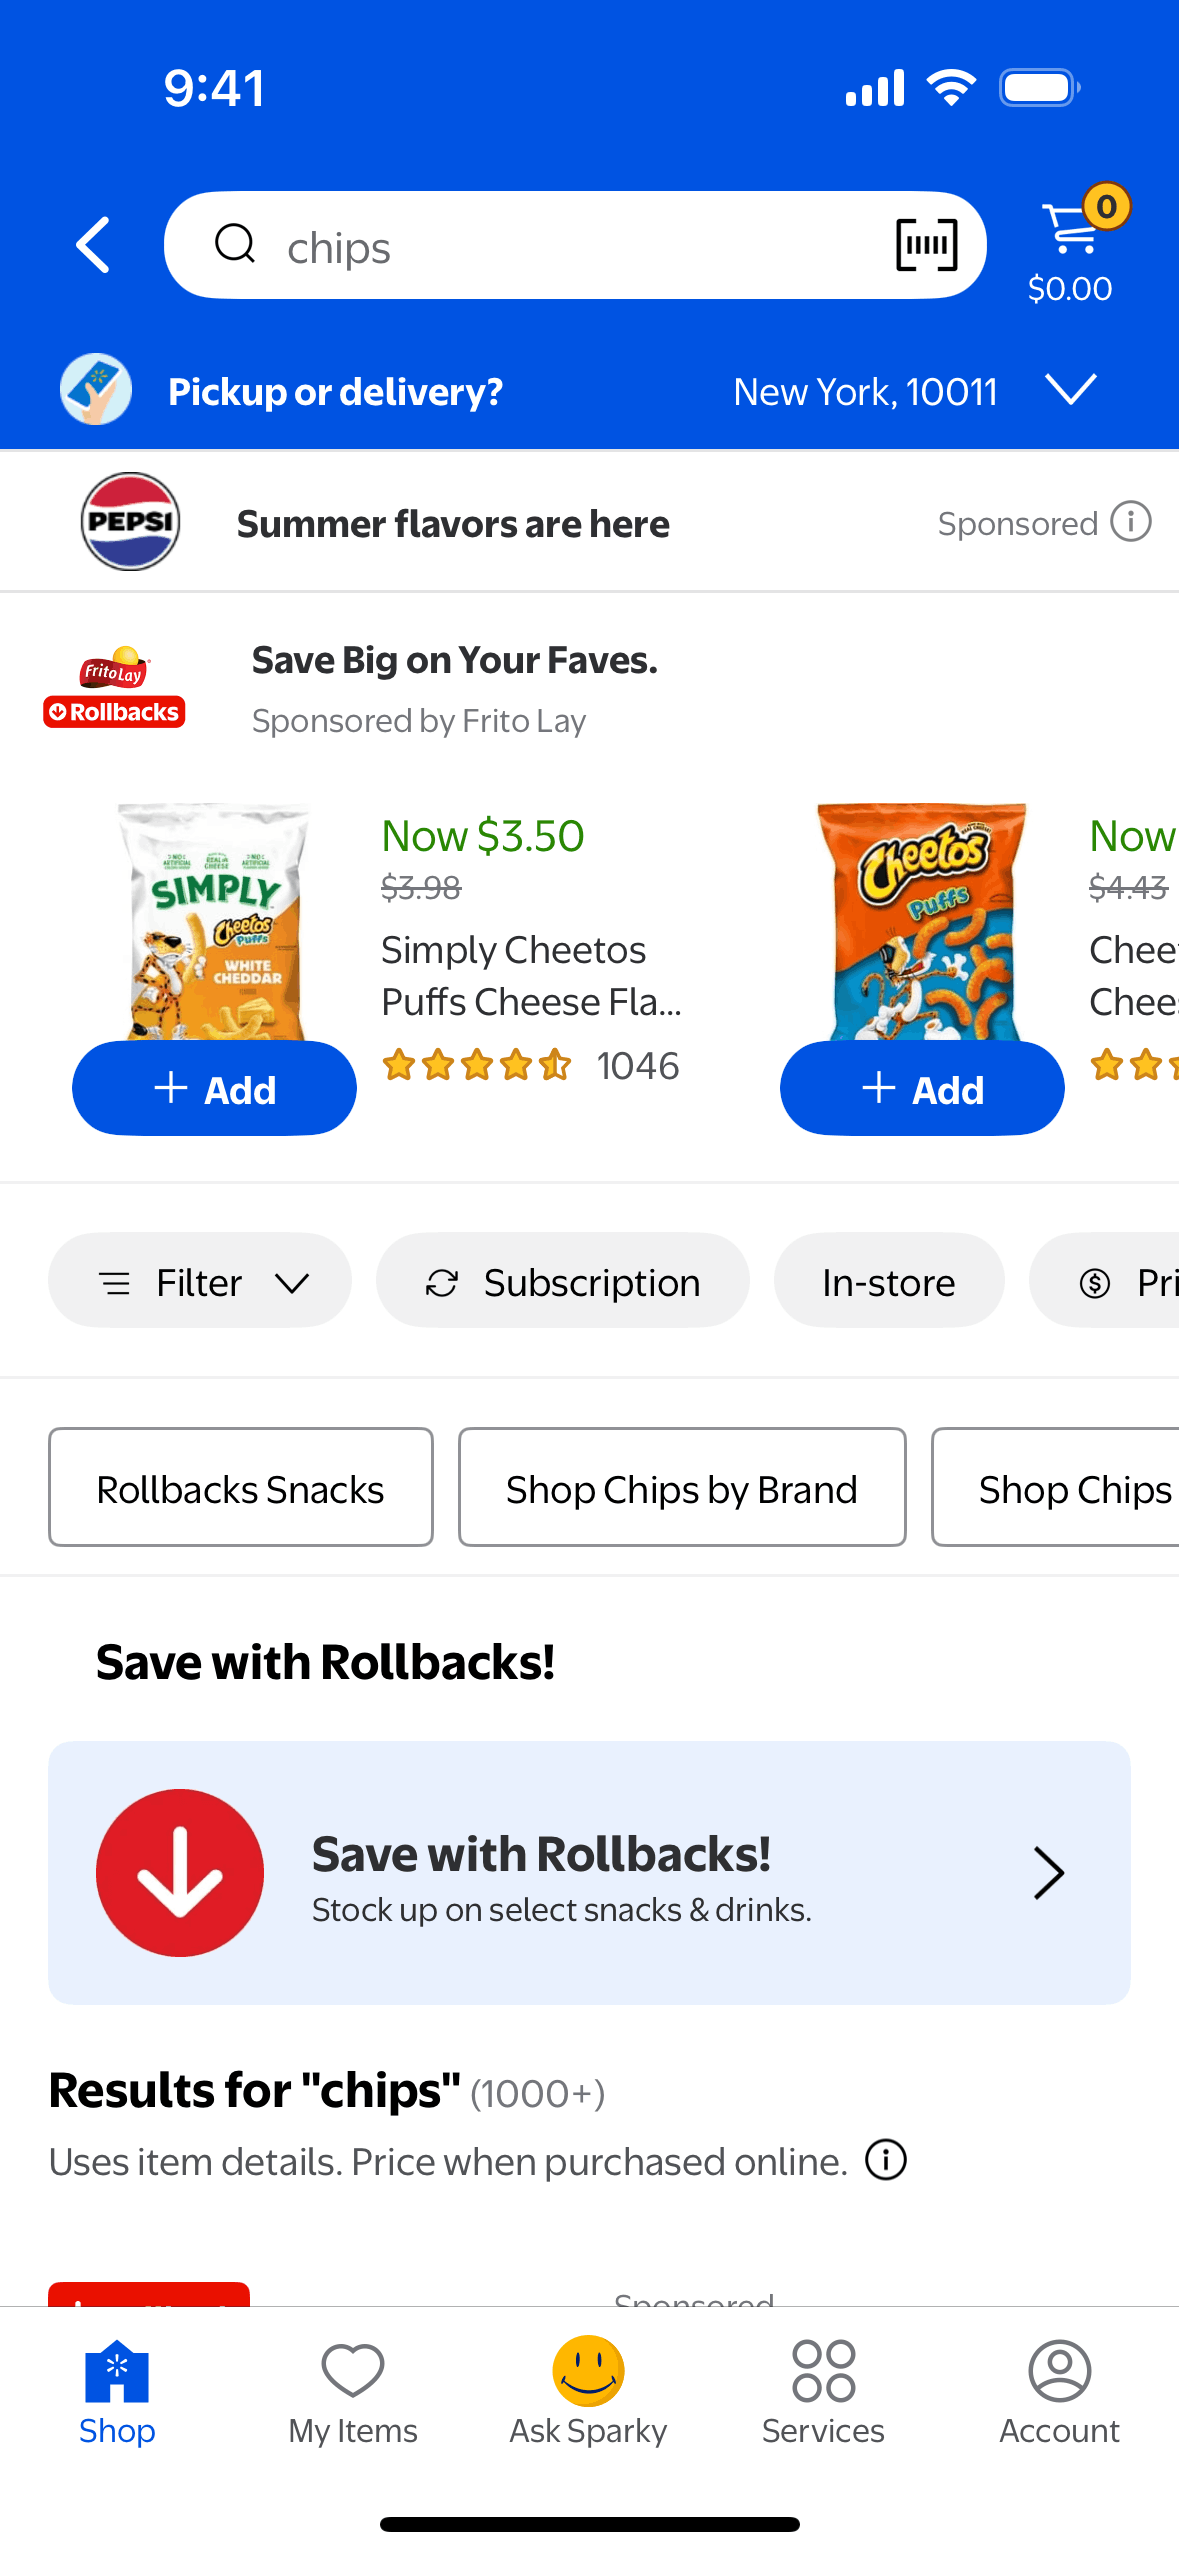The height and width of the screenshot is (2556, 1179).
Task: Tap the back arrow icon
Action: click(93, 245)
